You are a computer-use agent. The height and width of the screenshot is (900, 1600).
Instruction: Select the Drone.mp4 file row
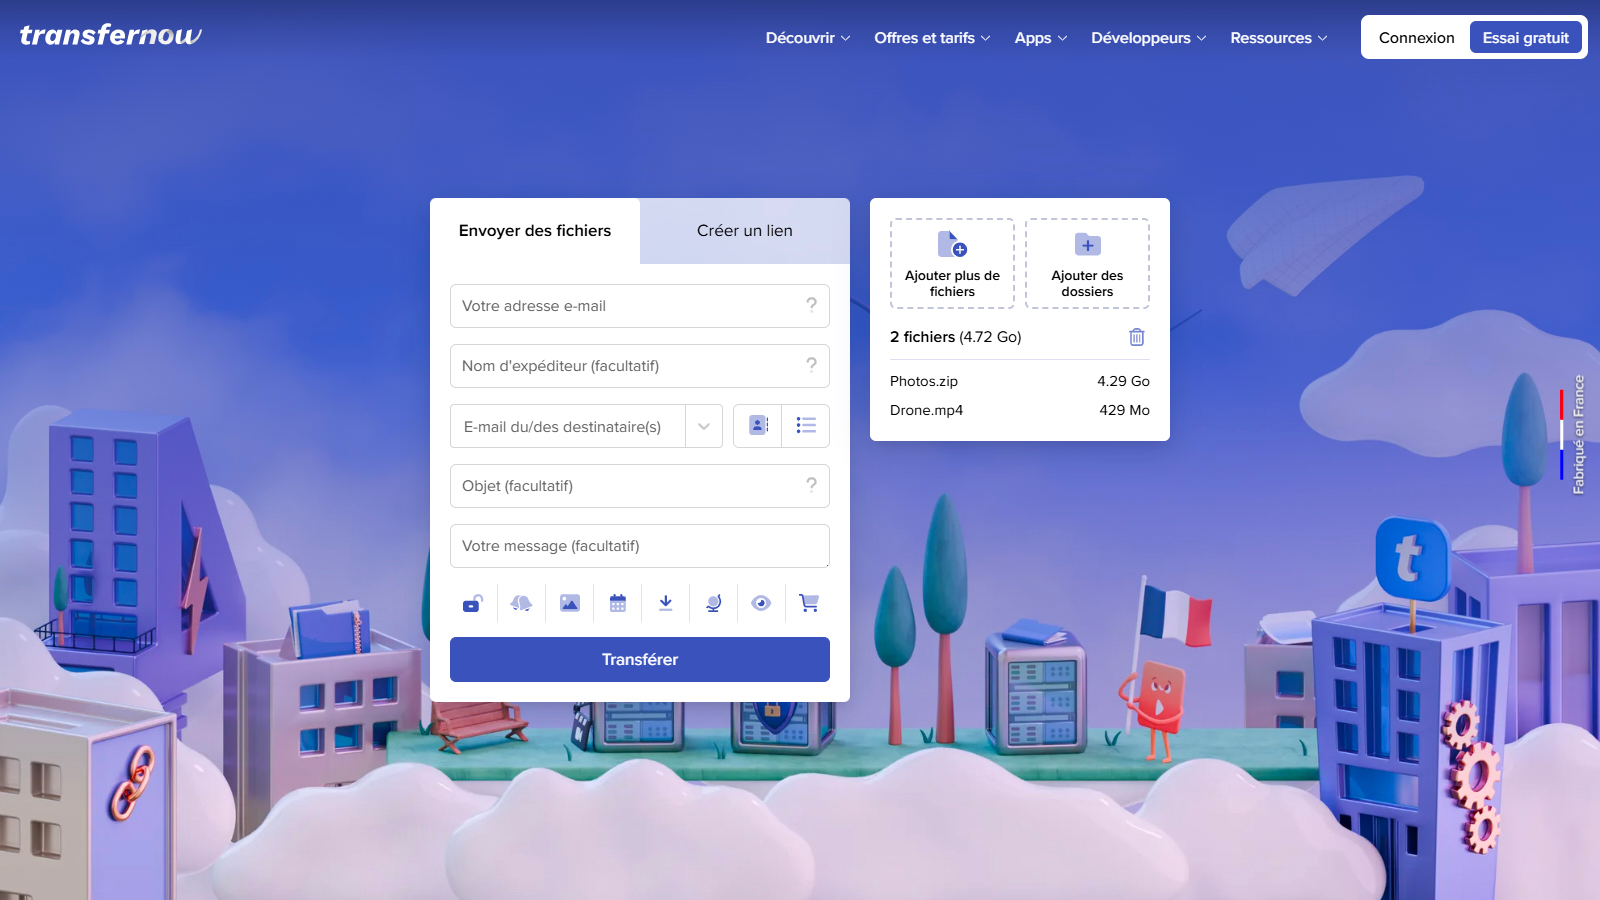(1020, 410)
